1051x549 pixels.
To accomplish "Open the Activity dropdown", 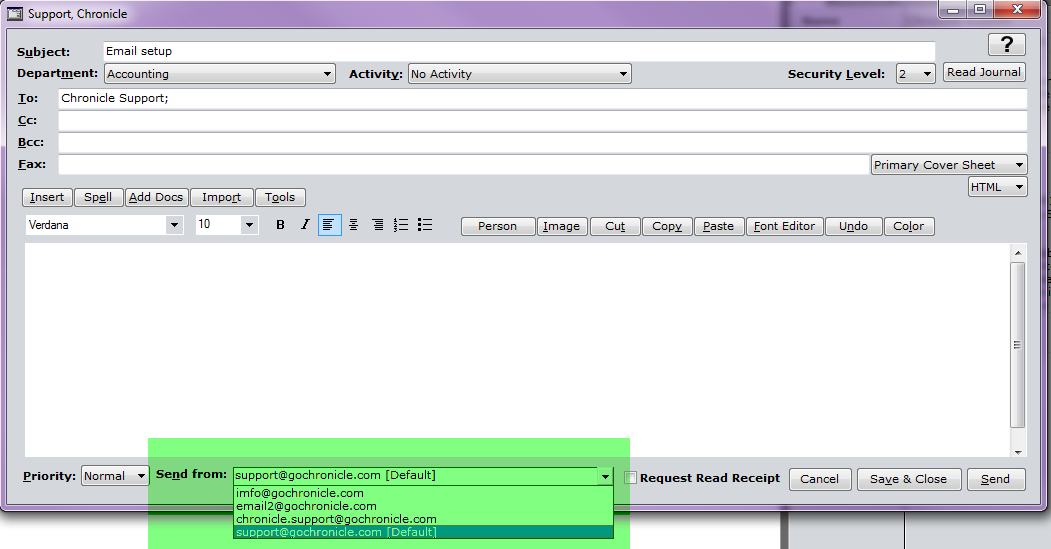I will [519, 74].
